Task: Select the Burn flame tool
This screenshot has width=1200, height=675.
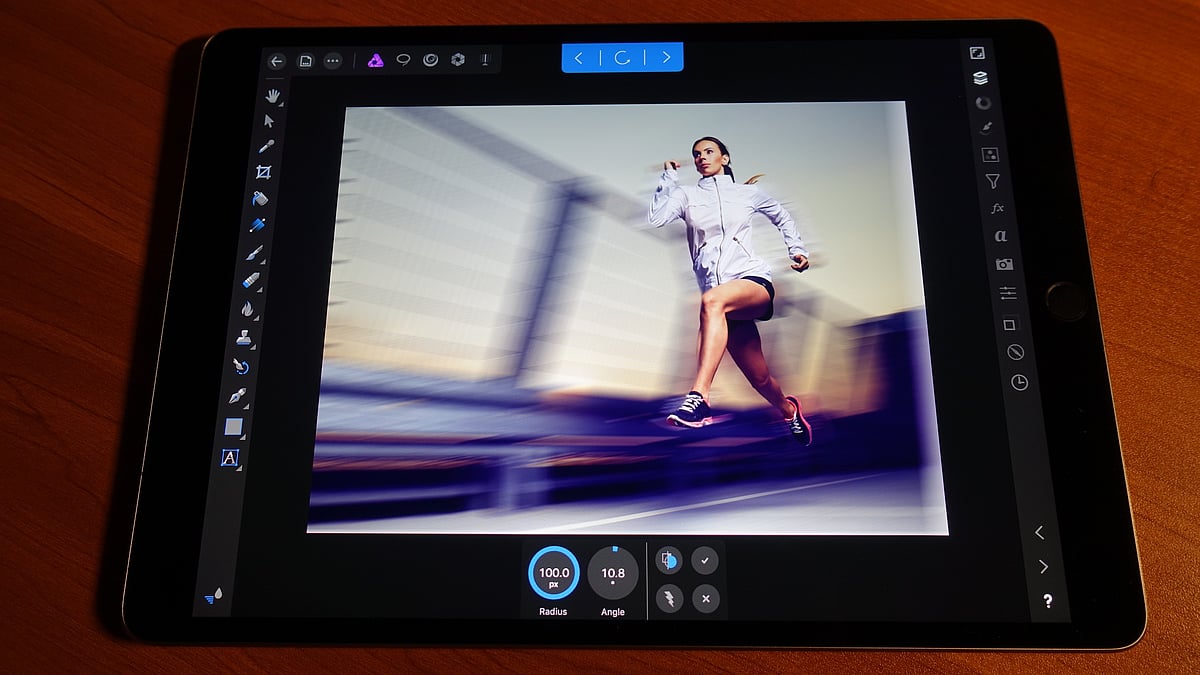Action: pos(247,309)
